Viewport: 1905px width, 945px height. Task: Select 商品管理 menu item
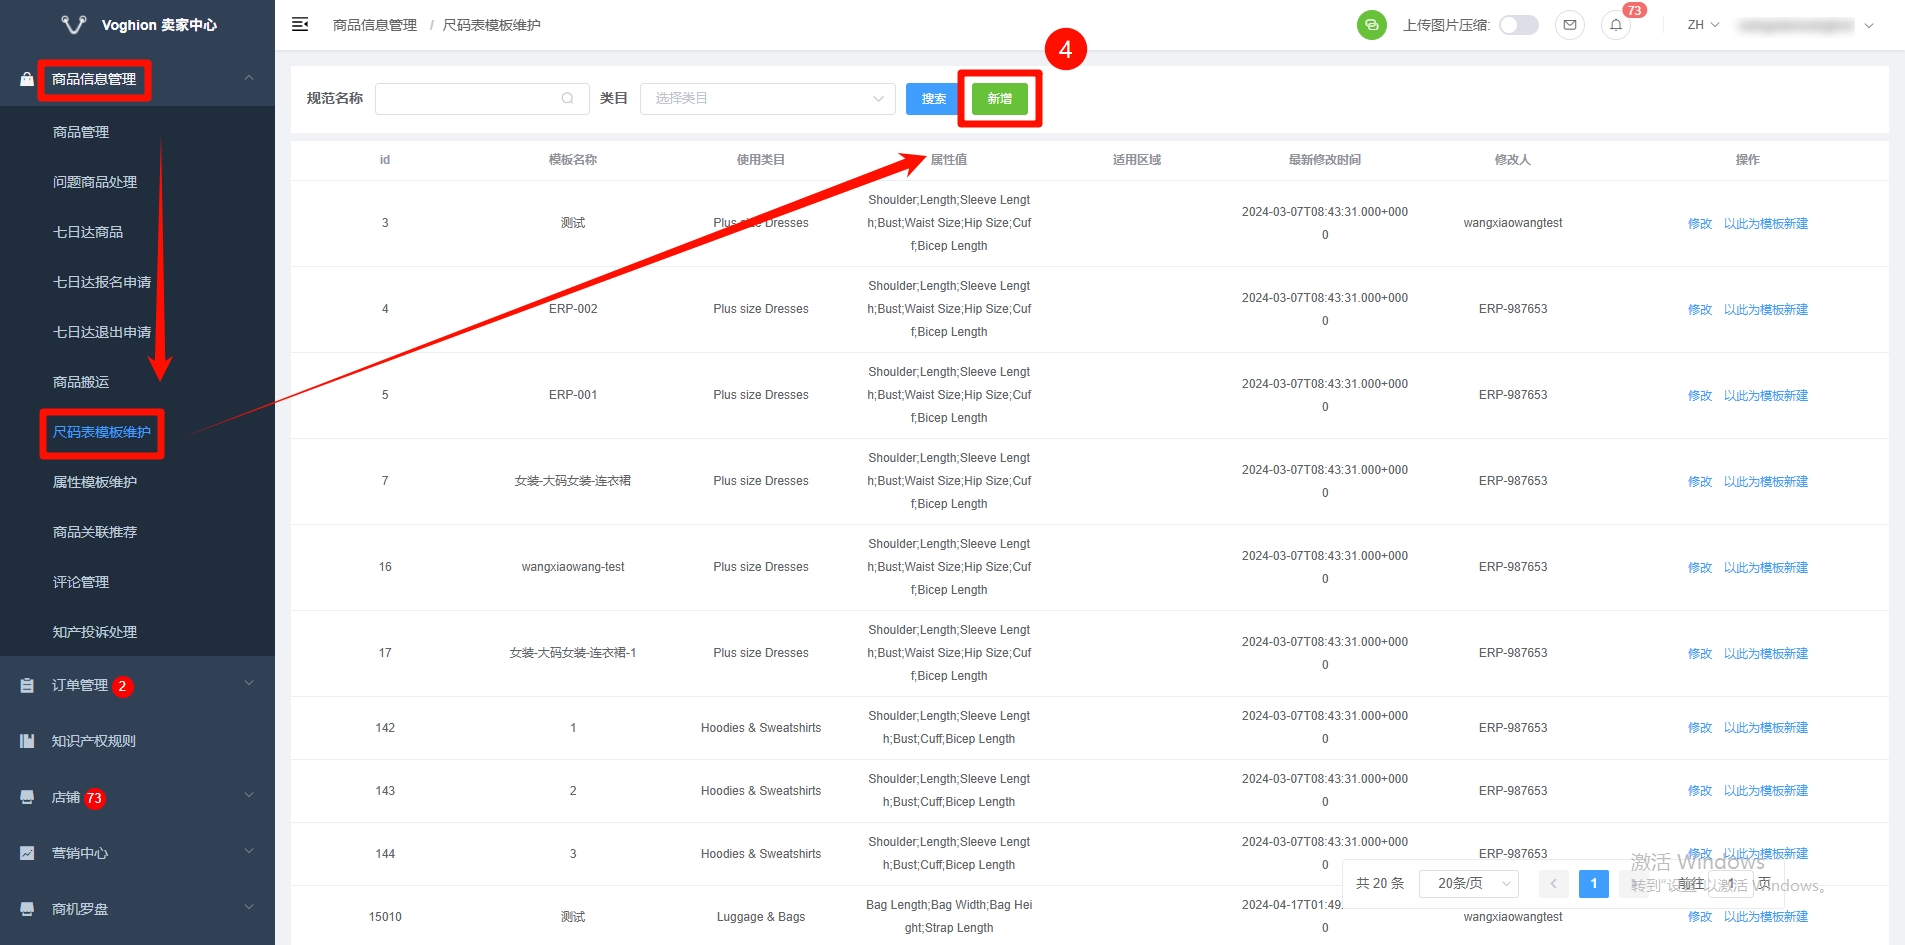(x=81, y=132)
